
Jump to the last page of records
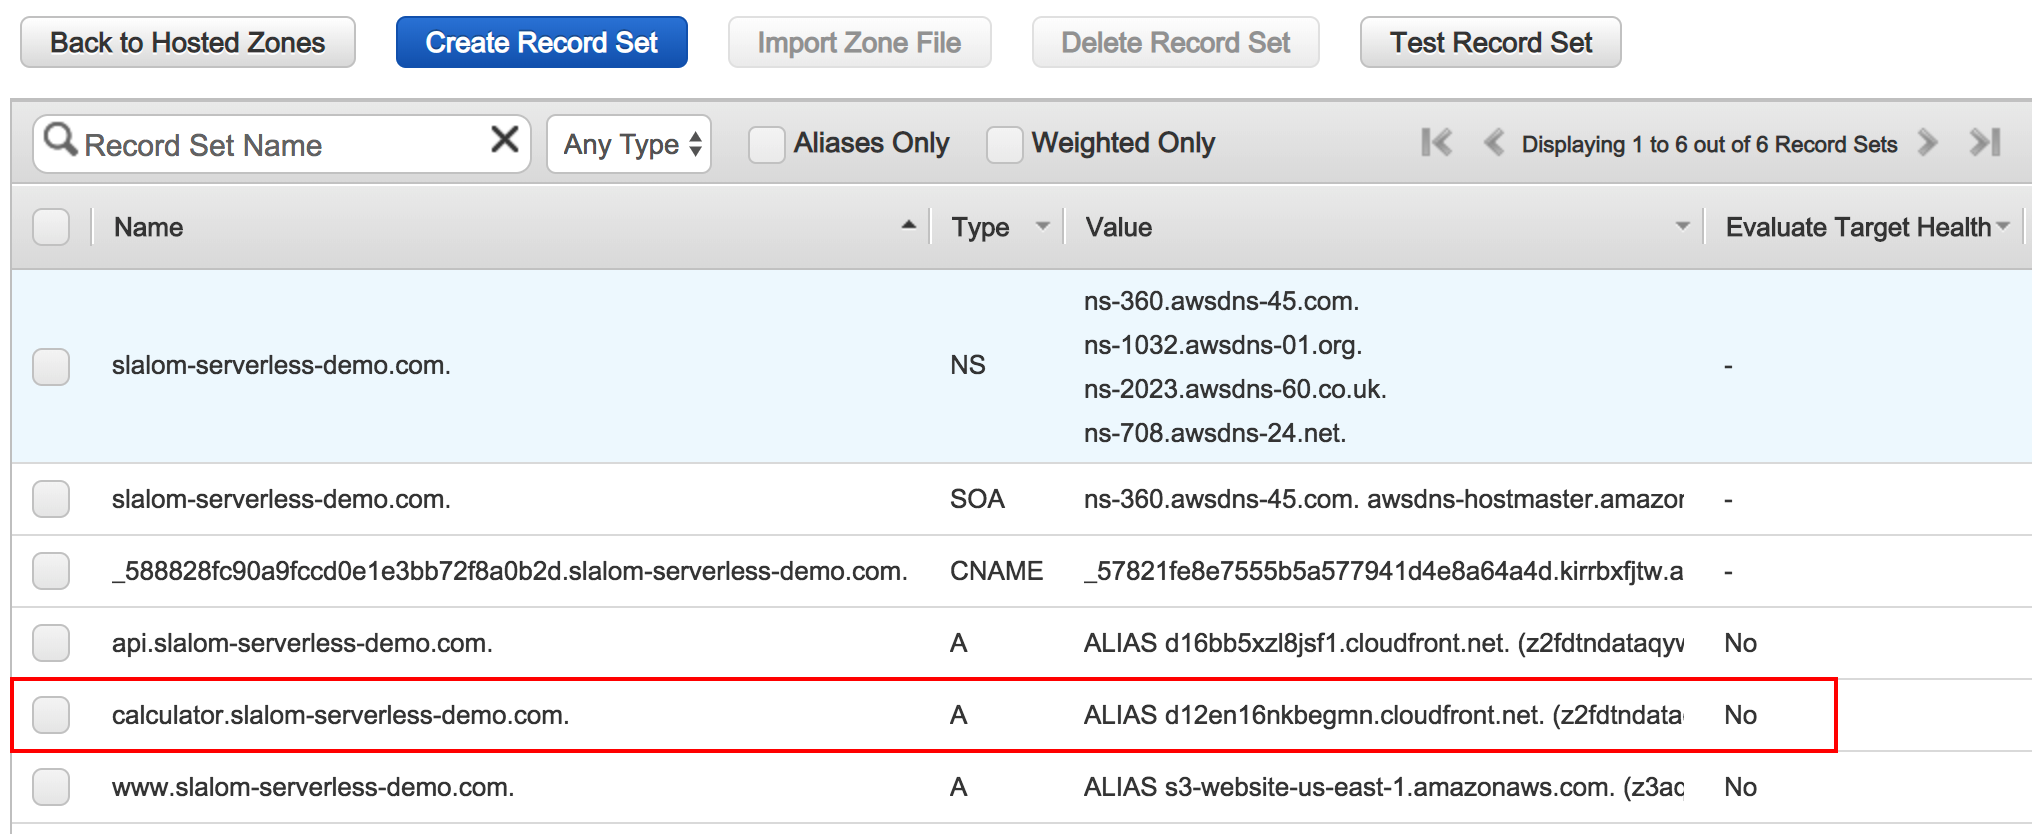(1985, 143)
